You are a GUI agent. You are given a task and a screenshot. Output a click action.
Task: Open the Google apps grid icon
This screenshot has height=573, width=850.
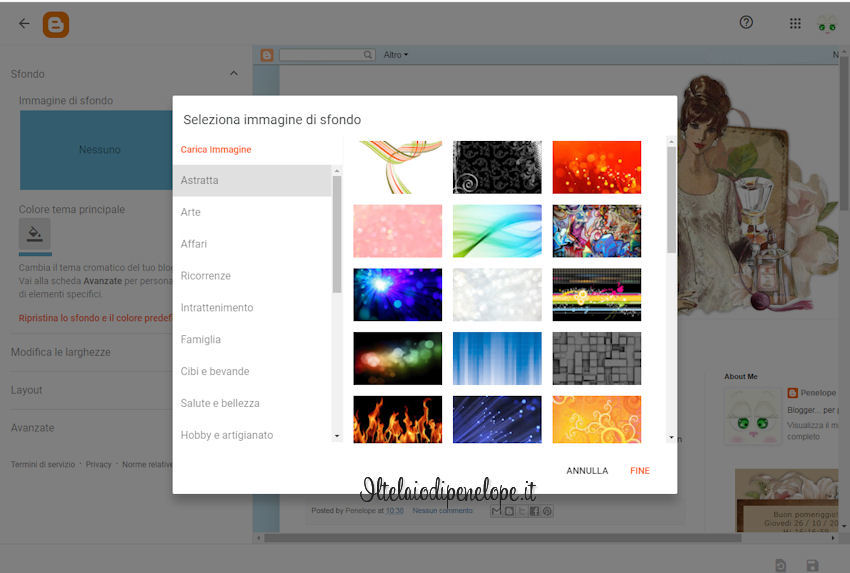[x=795, y=23]
